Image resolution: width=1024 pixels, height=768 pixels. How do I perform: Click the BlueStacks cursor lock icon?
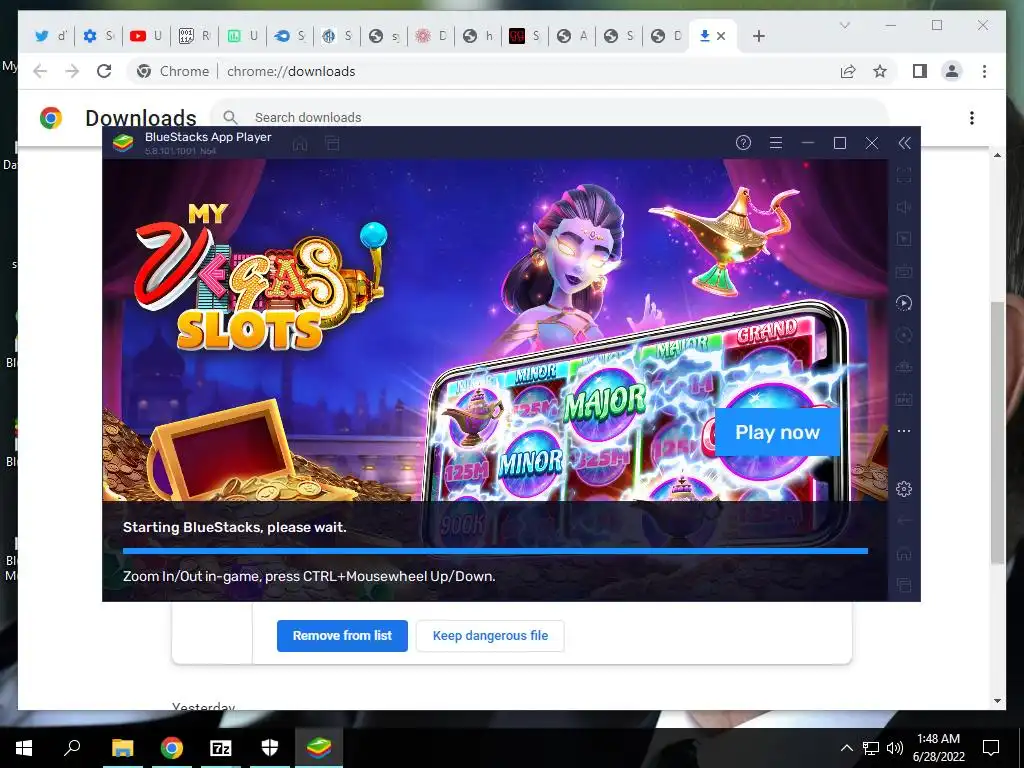(x=904, y=239)
